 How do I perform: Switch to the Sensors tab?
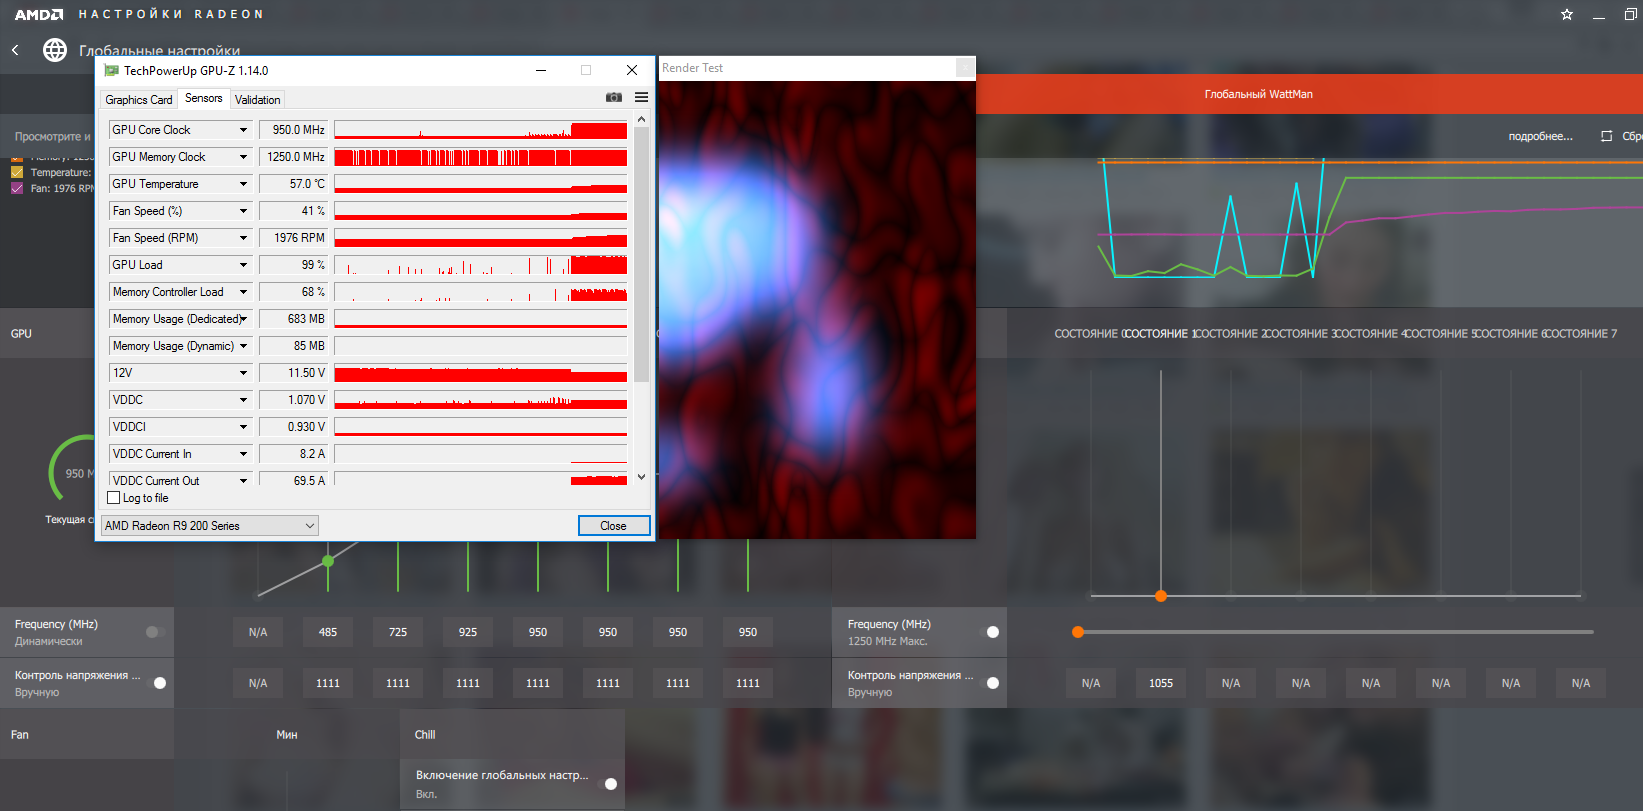(204, 98)
